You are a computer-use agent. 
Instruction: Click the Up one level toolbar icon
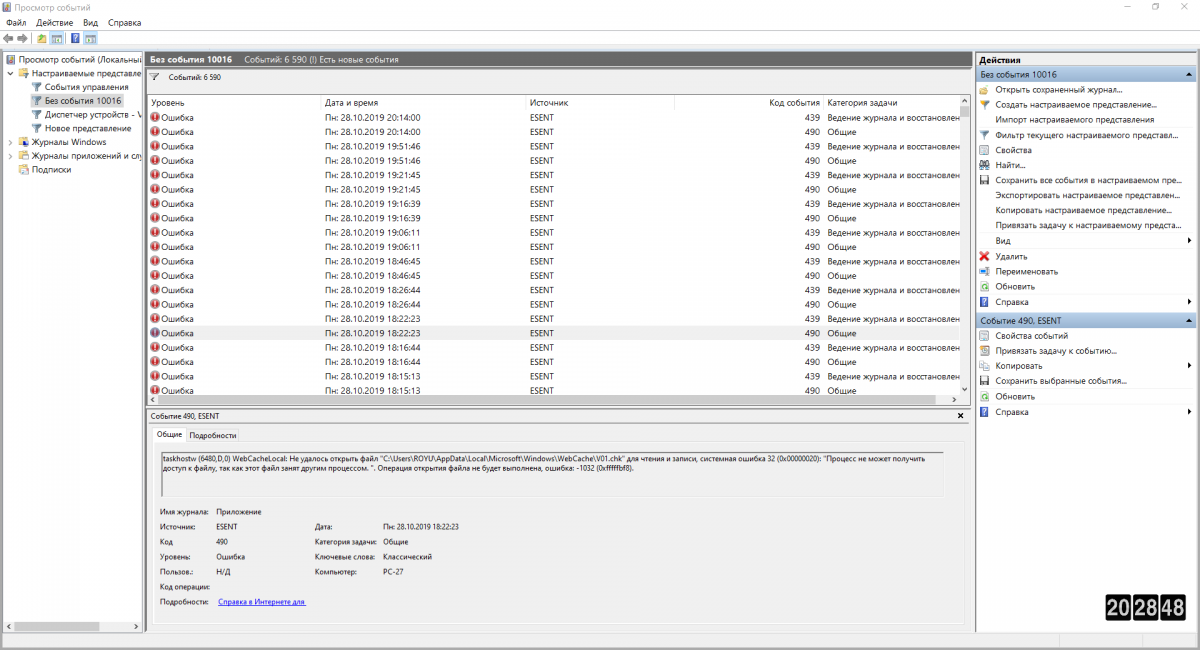point(42,38)
